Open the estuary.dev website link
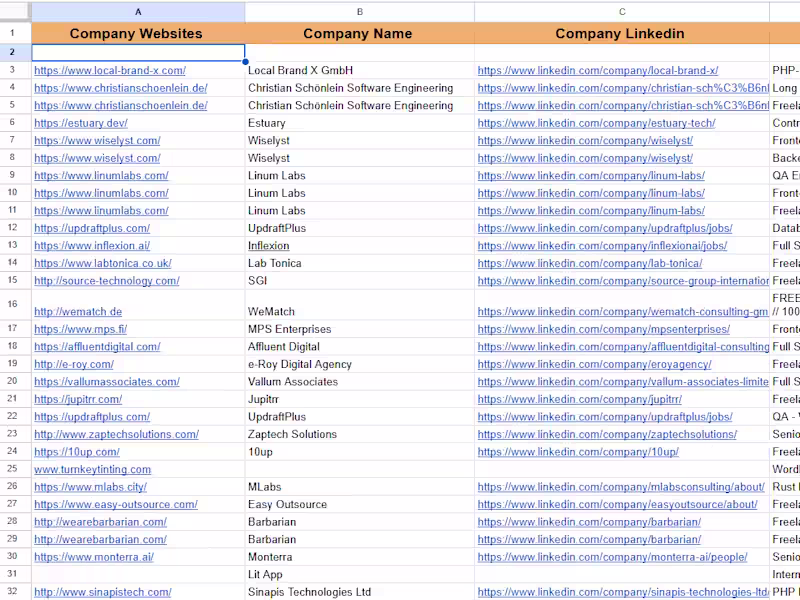Viewport: 800px width, 600px height. click(81, 123)
